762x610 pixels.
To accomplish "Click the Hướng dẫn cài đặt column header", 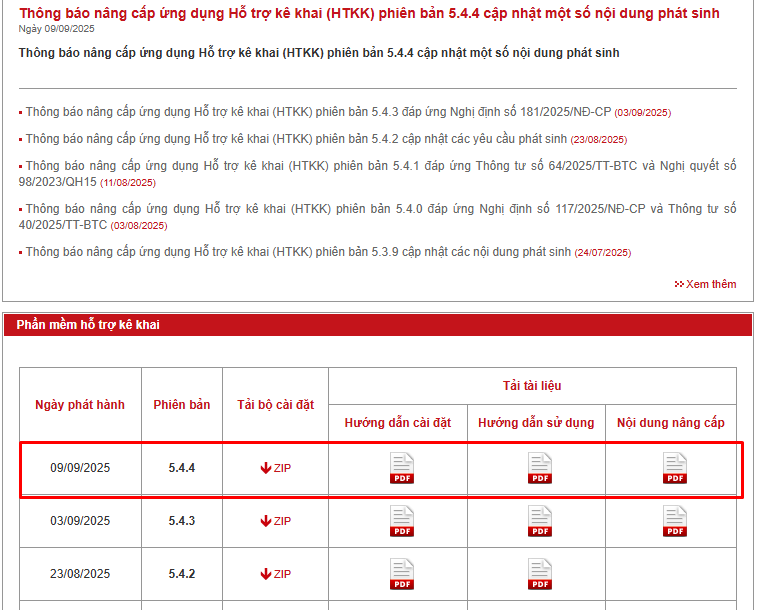I will [398, 423].
